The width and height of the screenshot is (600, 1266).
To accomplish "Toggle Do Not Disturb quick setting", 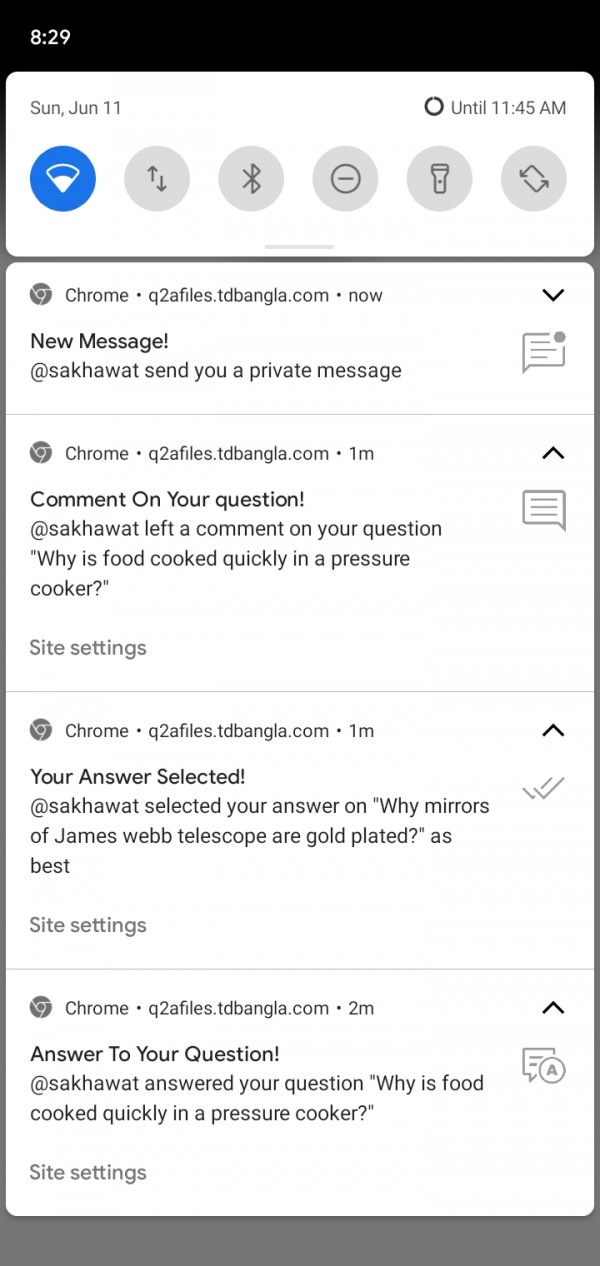I will point(345,179).
